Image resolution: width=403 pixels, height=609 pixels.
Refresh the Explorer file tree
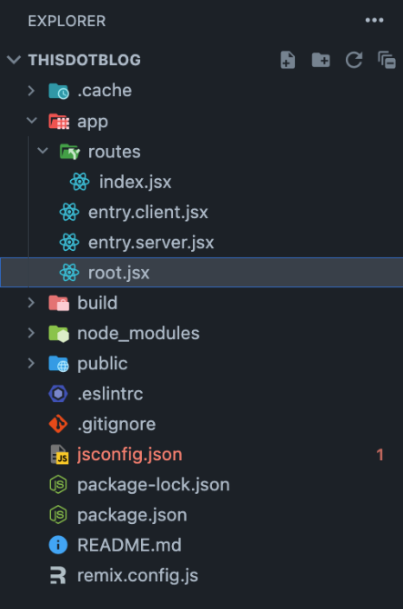tap(354, 60)
